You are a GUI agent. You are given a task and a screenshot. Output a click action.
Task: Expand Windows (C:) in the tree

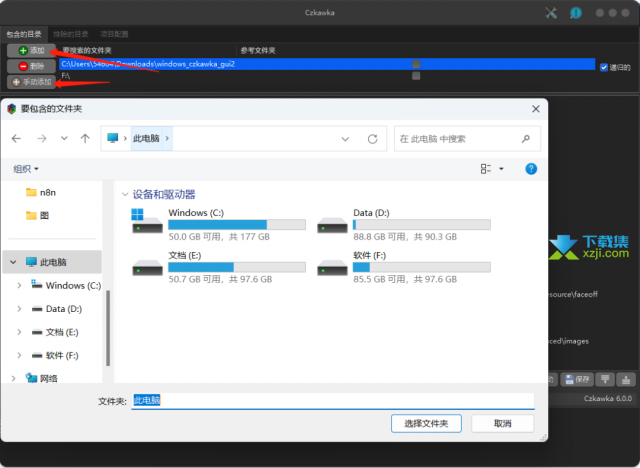[x=19, y=286]
